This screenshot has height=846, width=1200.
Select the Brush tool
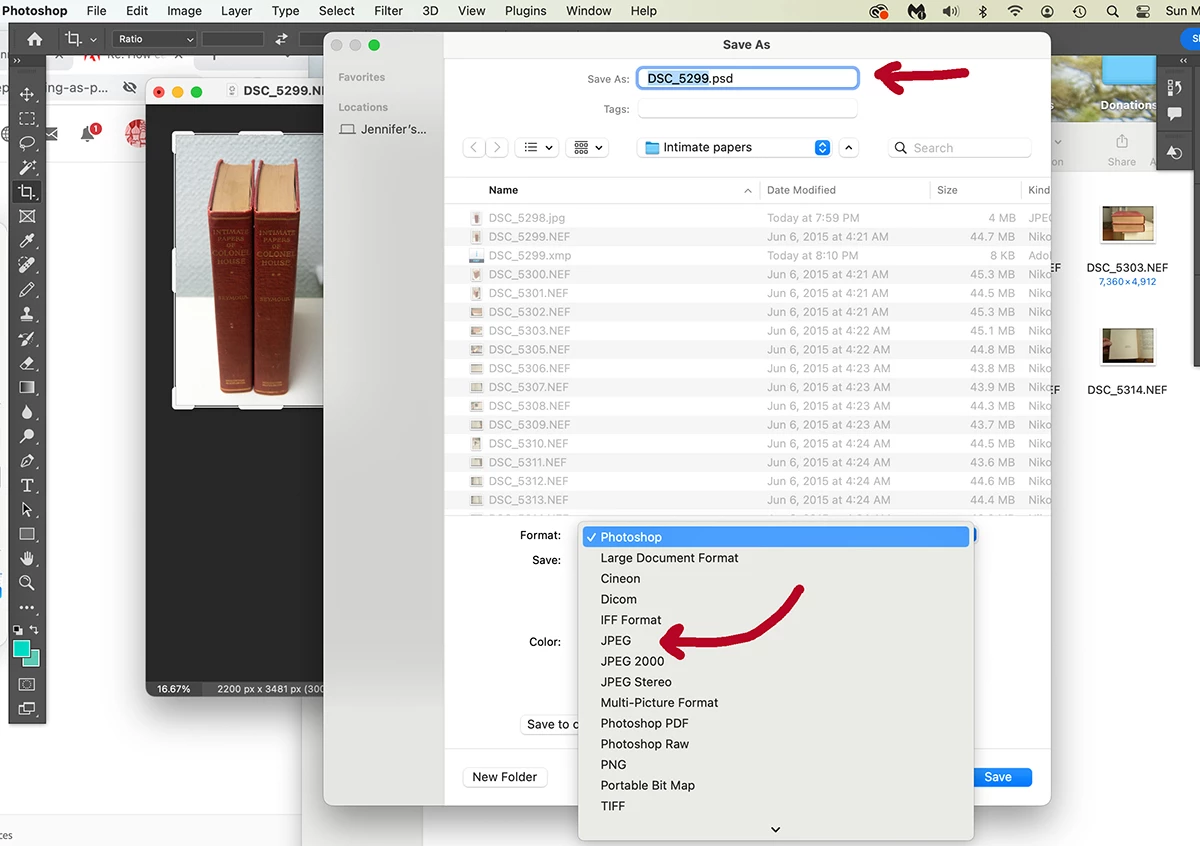coord(27,290)
